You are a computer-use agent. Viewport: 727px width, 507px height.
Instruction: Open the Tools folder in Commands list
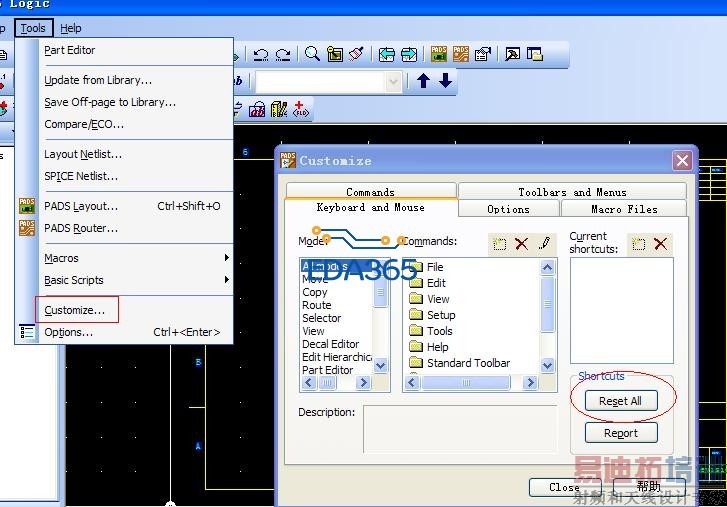point(431,331)
